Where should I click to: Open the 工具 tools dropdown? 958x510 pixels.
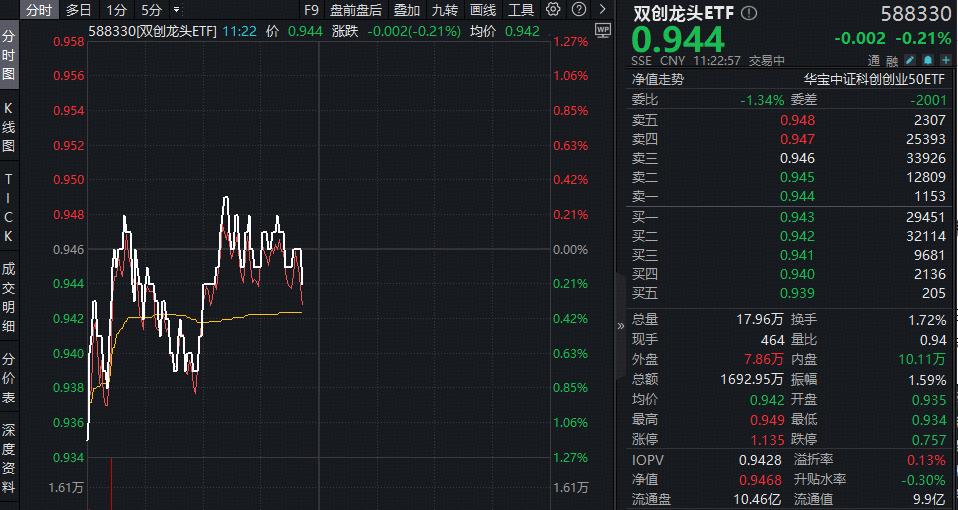(521, 10)
